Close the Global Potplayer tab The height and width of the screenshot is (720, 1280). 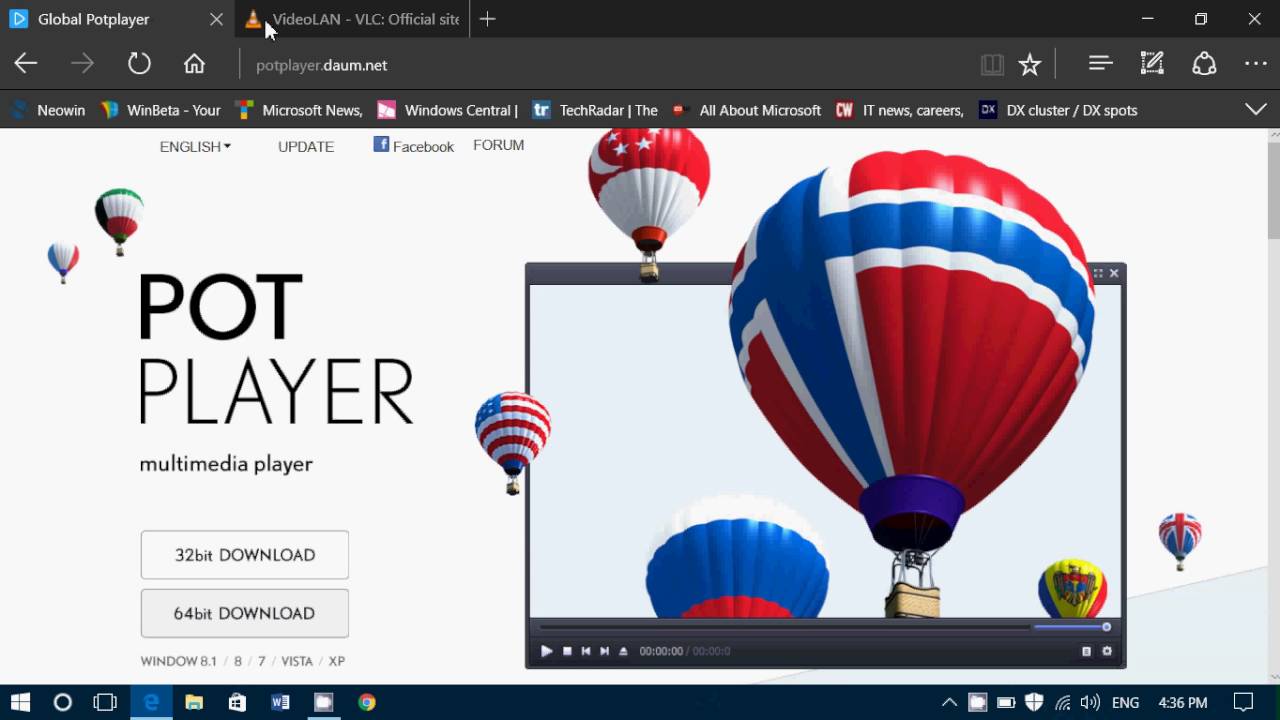(x=216, y=19)
